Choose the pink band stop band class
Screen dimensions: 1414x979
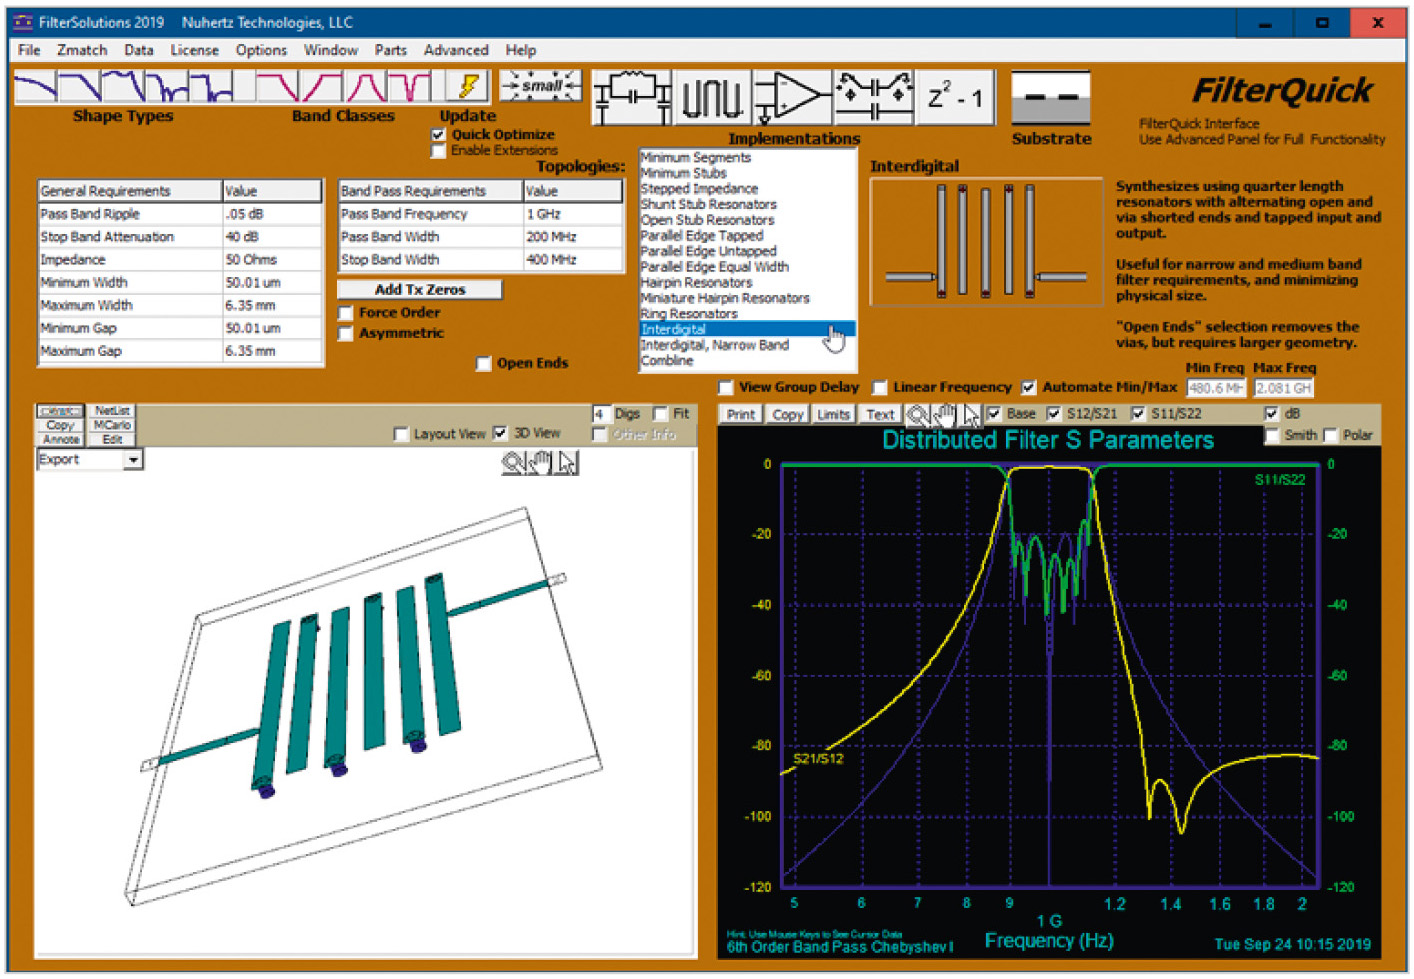point(410,86)
